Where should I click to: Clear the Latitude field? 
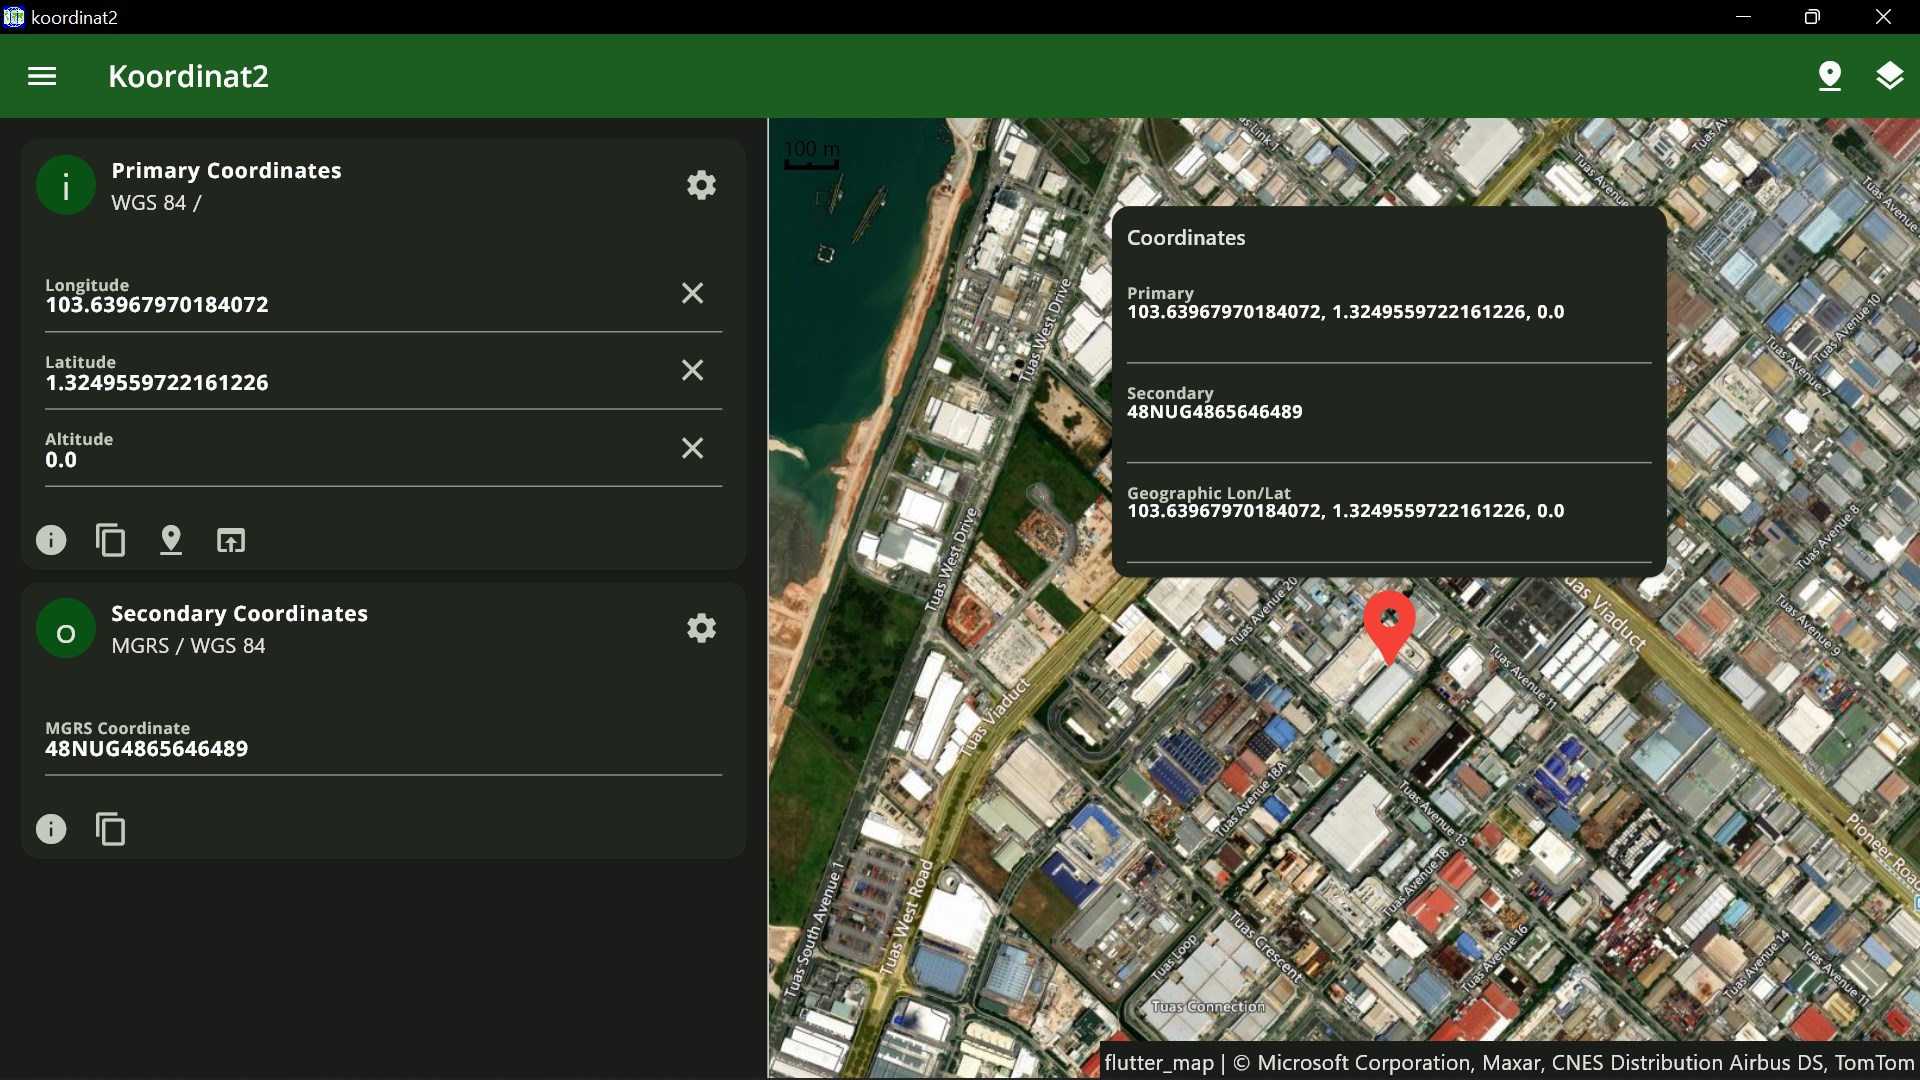(692, 370)
